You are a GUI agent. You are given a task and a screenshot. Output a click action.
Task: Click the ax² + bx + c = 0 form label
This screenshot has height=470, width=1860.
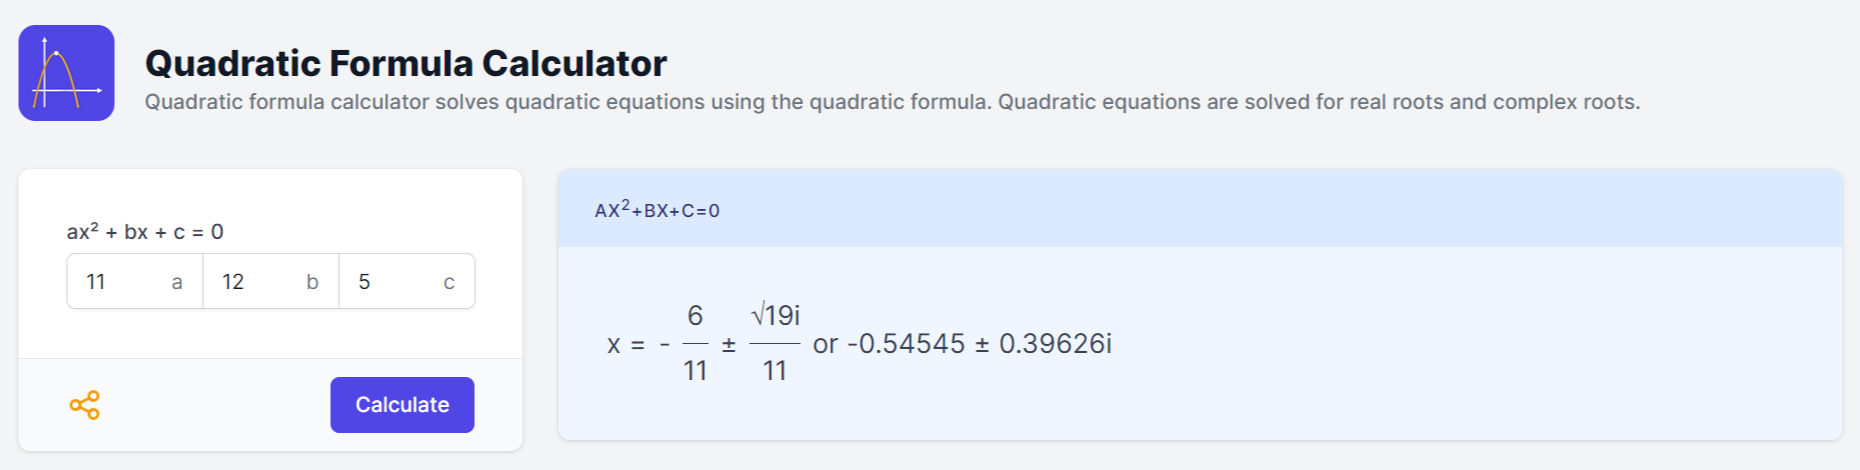coord(145,232)
